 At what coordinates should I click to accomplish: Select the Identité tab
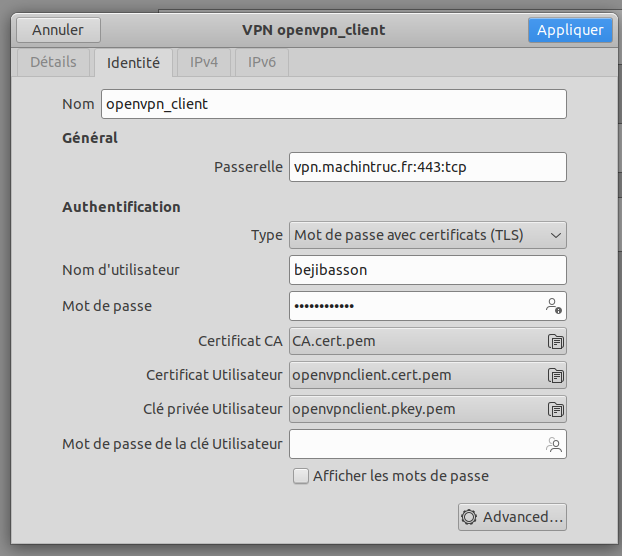133,63
